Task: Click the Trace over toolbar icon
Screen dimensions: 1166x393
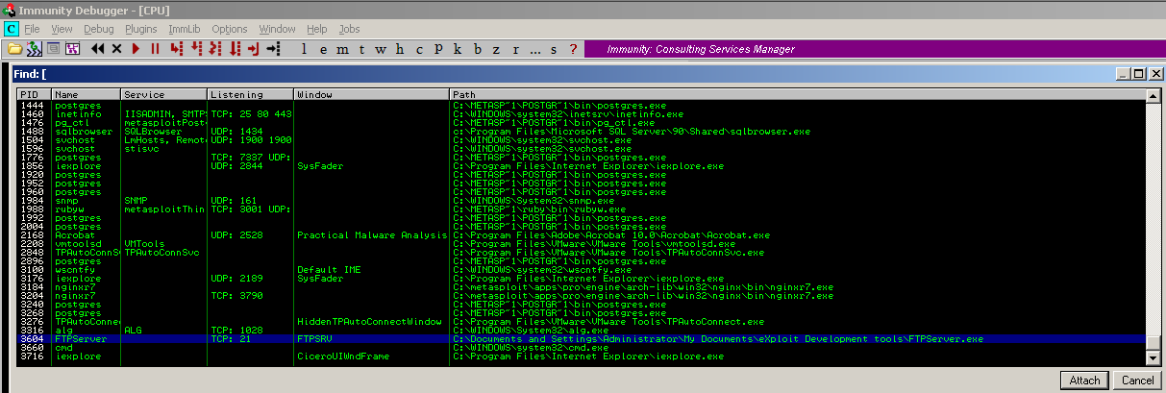Action: pyautogui.click(x=235, y=49)
